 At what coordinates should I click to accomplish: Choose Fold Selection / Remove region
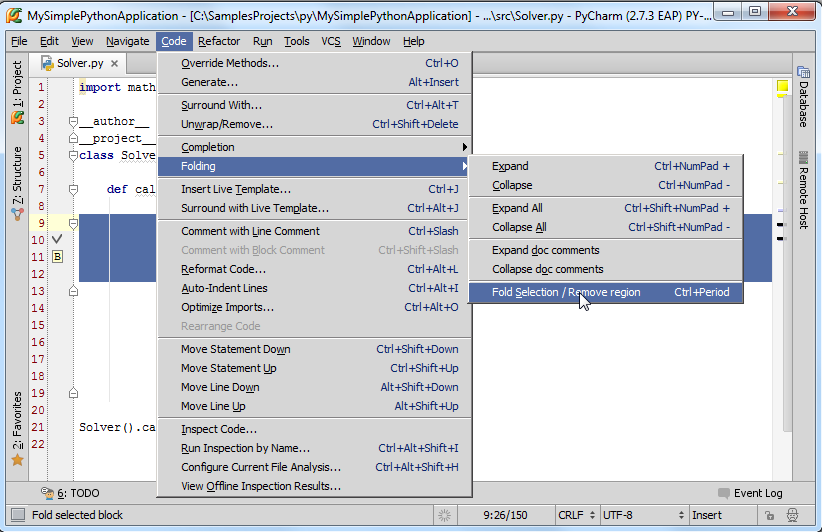click(x=606, y=292)
